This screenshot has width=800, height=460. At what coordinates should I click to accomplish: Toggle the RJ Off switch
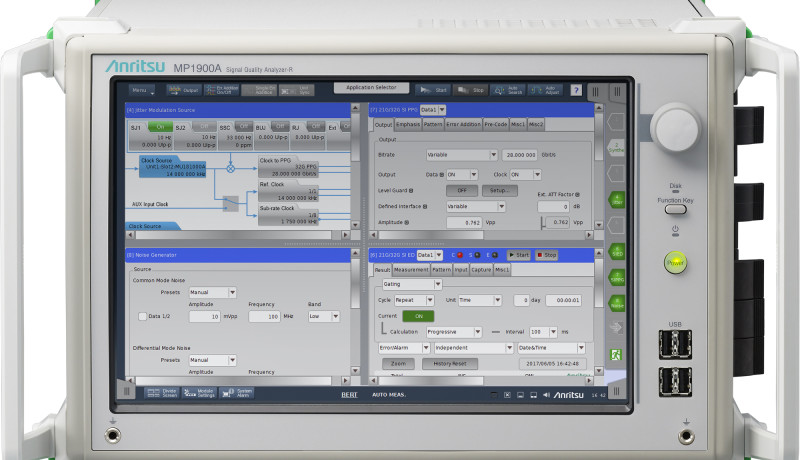[315, 126]
